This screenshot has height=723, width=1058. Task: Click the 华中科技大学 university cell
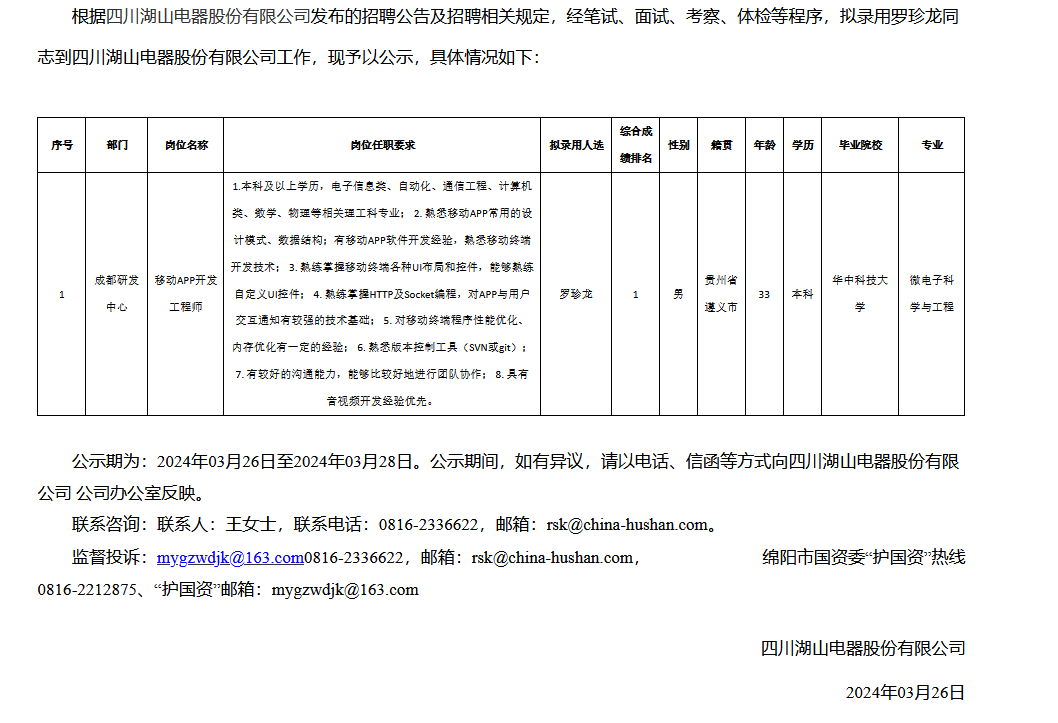[x=859, y=294]
